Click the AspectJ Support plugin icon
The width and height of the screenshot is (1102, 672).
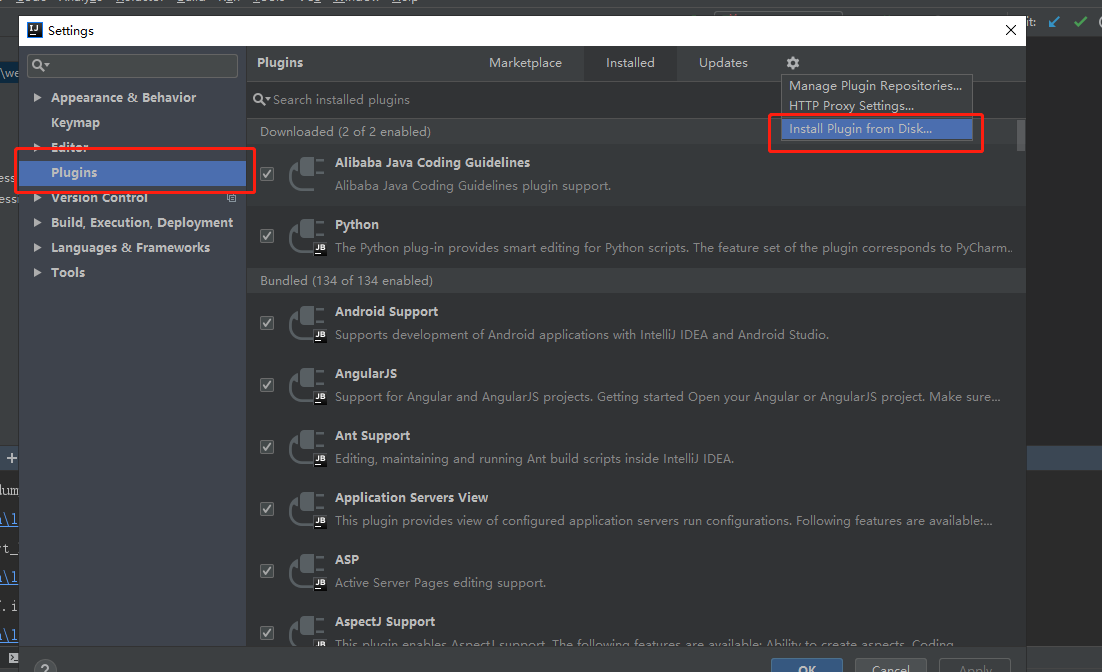(x=307, y=631)
